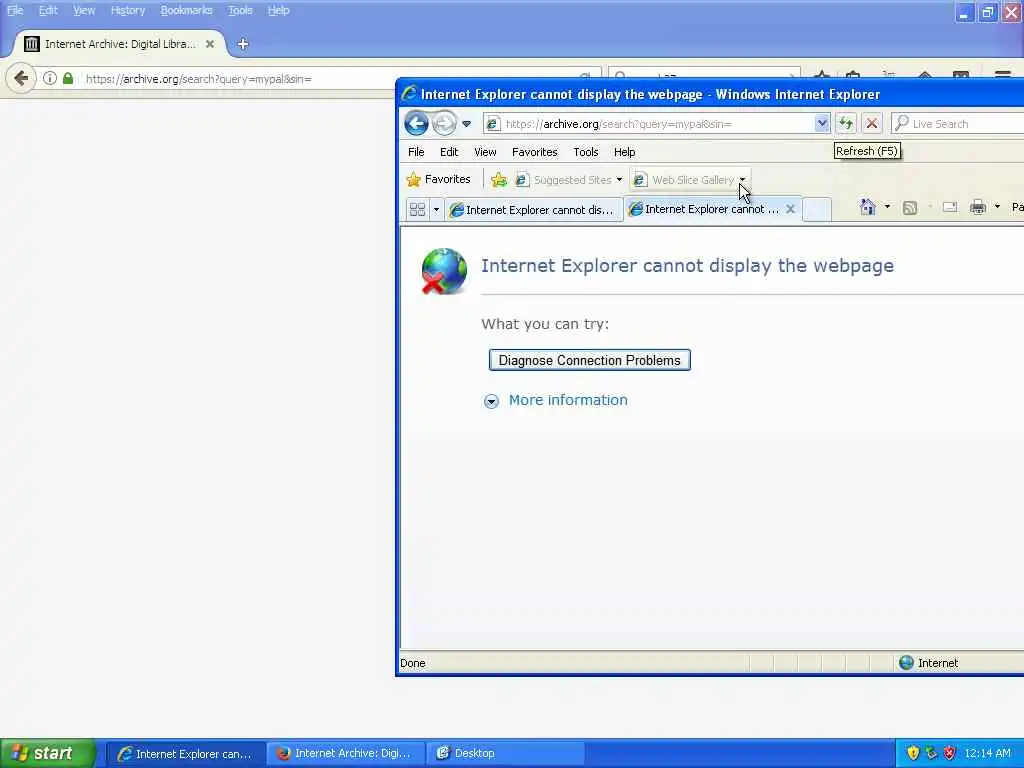Open Firefox Edit menu
This screenshot has width=1024, height=768.
(48, 10)
